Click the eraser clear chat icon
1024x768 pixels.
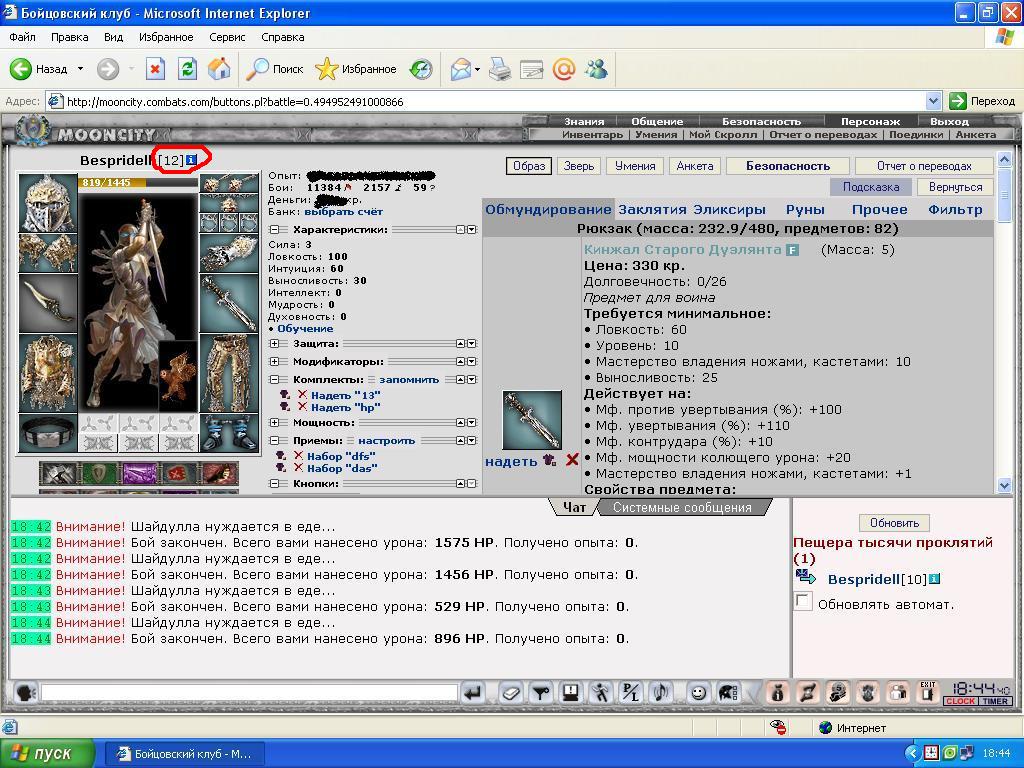pyautogui.click(x=511, y=692)
